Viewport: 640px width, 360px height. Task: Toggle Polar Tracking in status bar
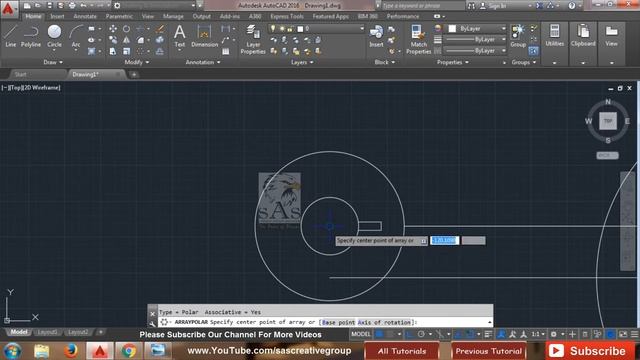coord(421,334)
